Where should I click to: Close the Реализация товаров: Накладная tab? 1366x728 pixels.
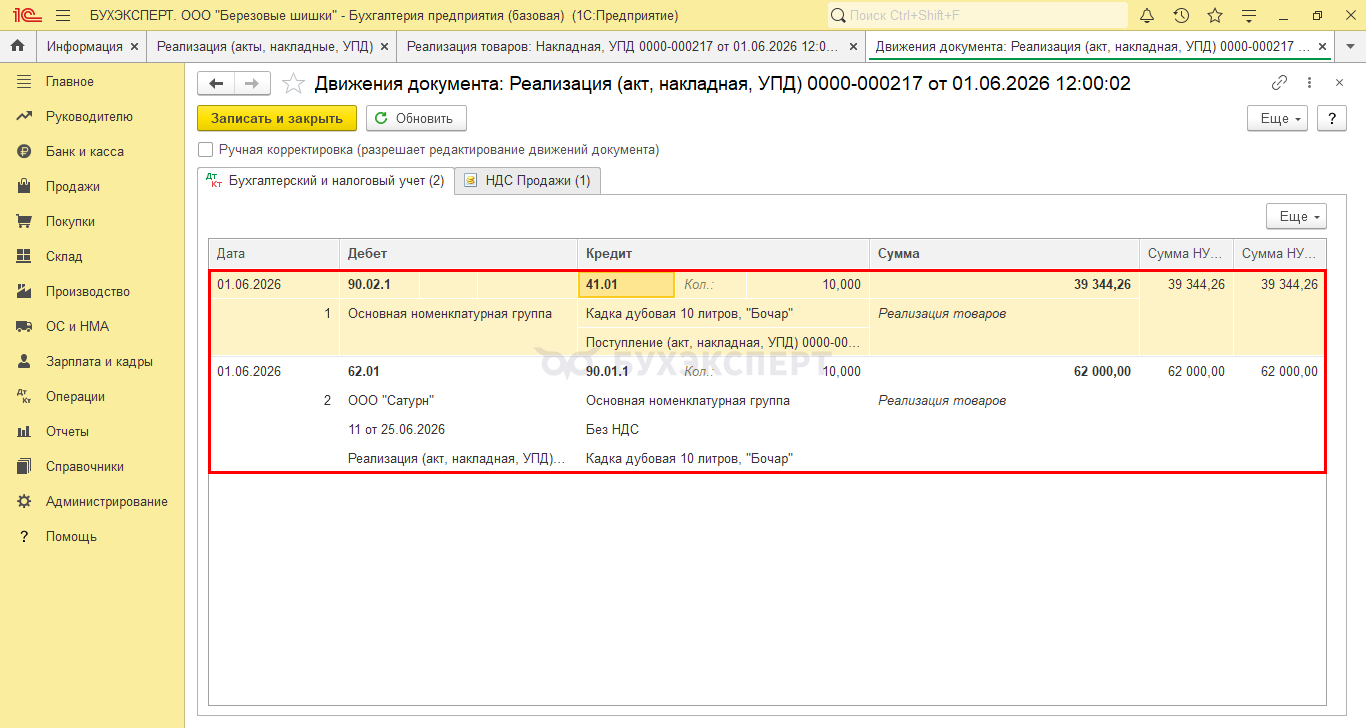[x=853, y=47]
